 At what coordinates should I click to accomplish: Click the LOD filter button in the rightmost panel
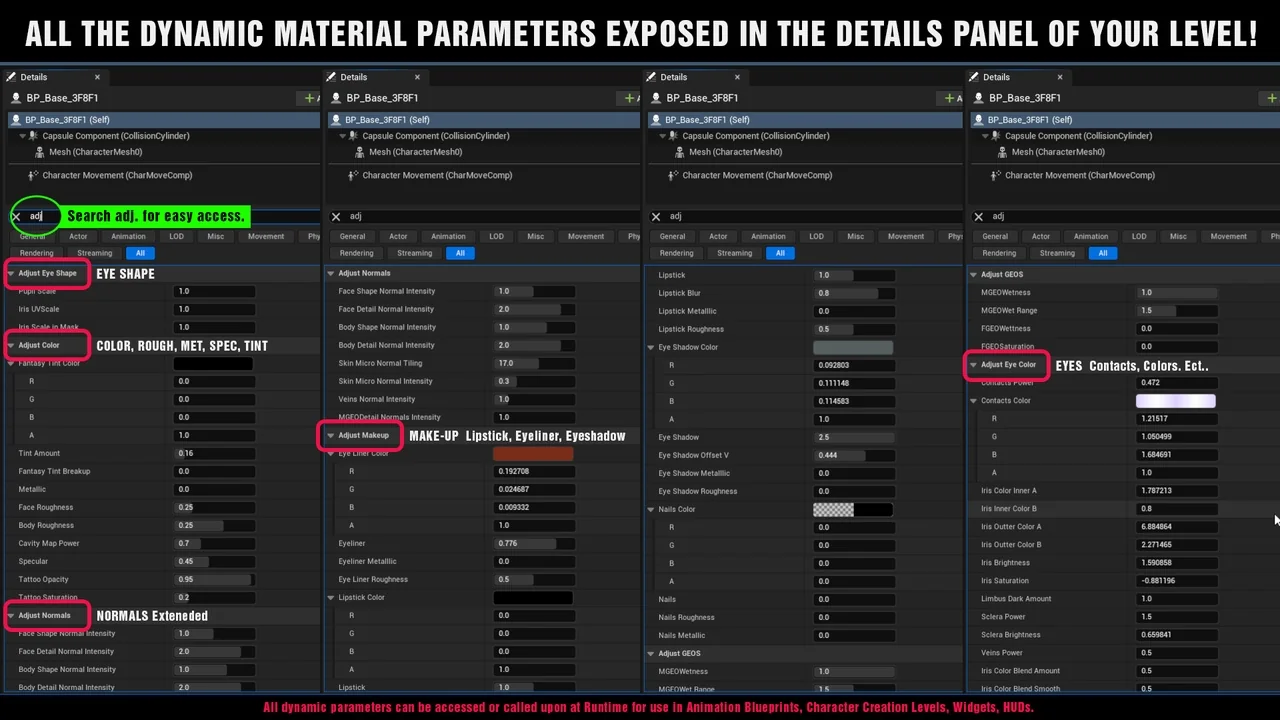point(1139,237)
